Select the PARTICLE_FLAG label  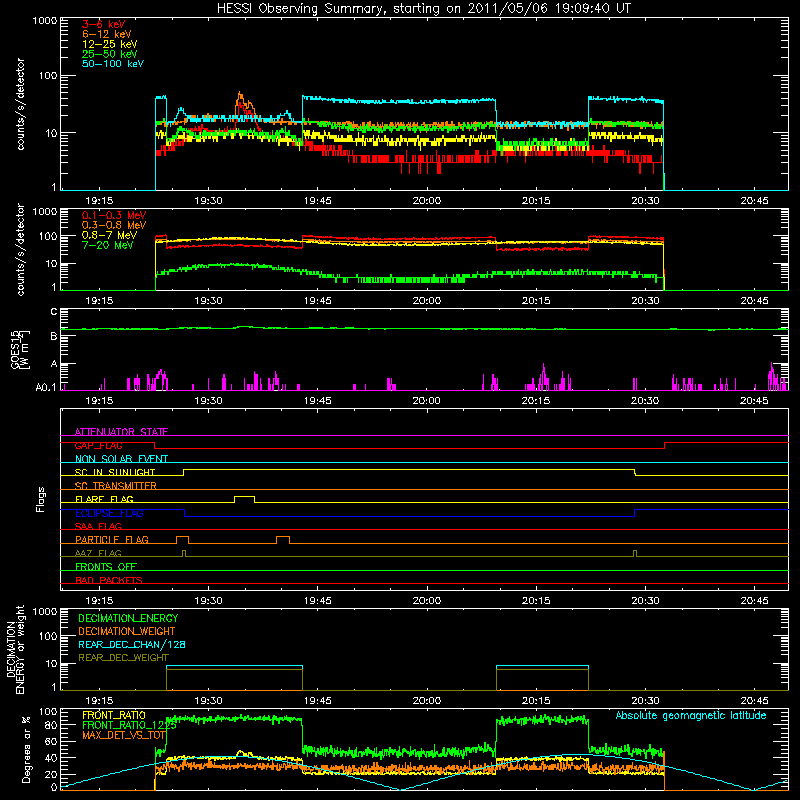click(x=112, y=539)
